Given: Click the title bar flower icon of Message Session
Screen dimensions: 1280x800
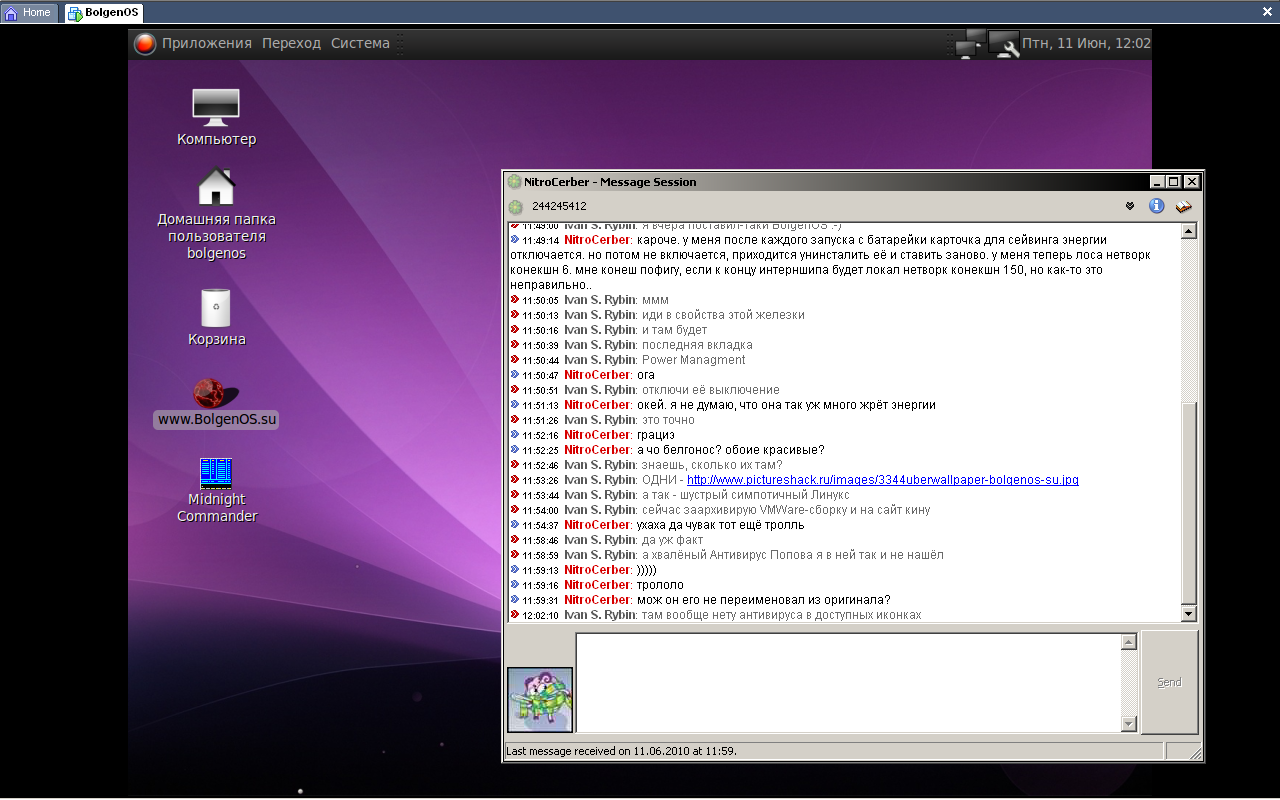Looking at the screenshot, I should (514, 182).
